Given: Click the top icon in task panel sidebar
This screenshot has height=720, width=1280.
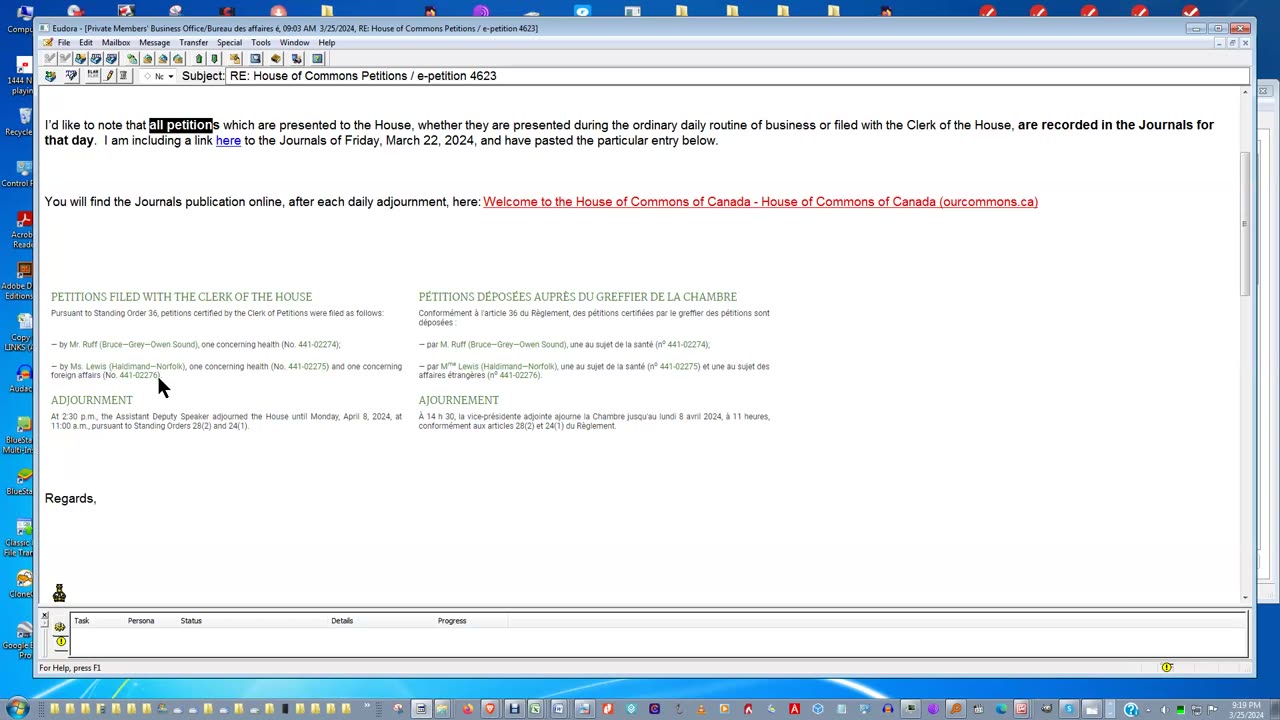Looking at the screenshot, I should (x=60, y=627).
